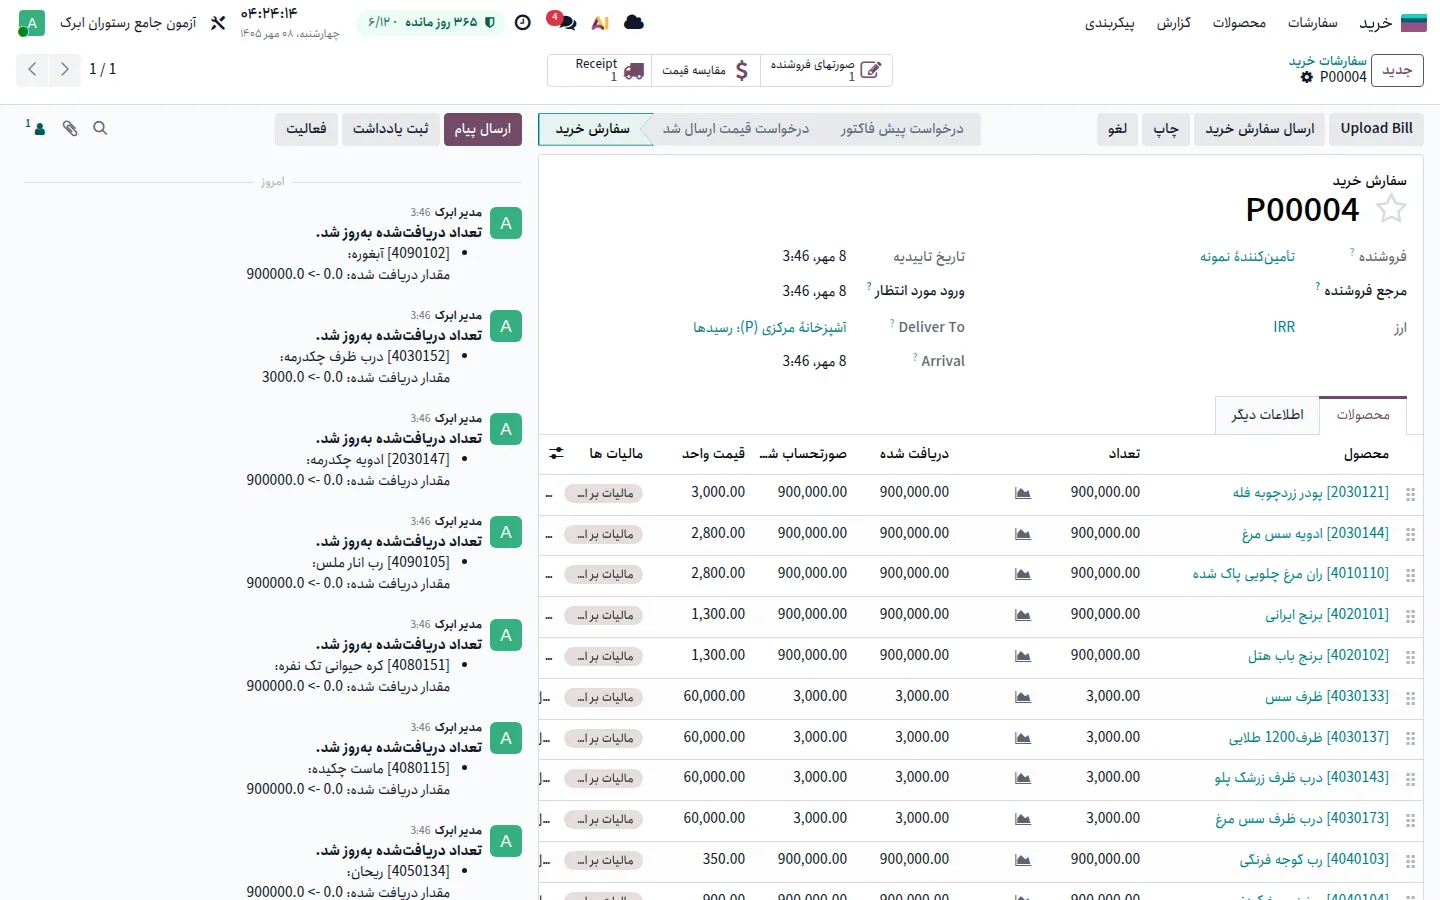Click the Upload Bill button
This screenshot has height=900, width=1440.
(x=1376, y=129)
